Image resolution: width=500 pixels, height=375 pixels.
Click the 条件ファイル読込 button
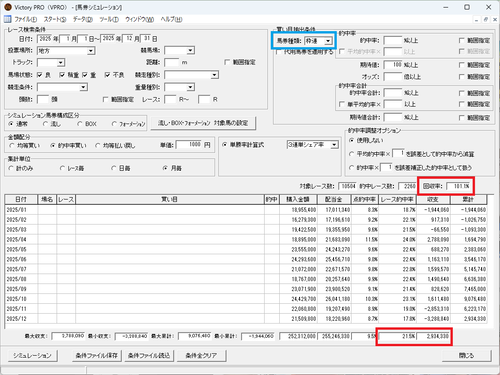coord(149,356)
